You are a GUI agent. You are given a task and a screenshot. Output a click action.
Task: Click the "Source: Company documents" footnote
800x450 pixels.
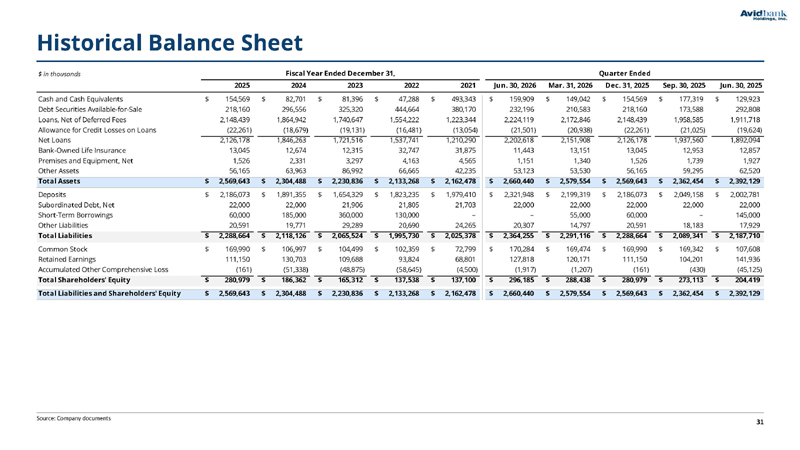tap(73, 418)
